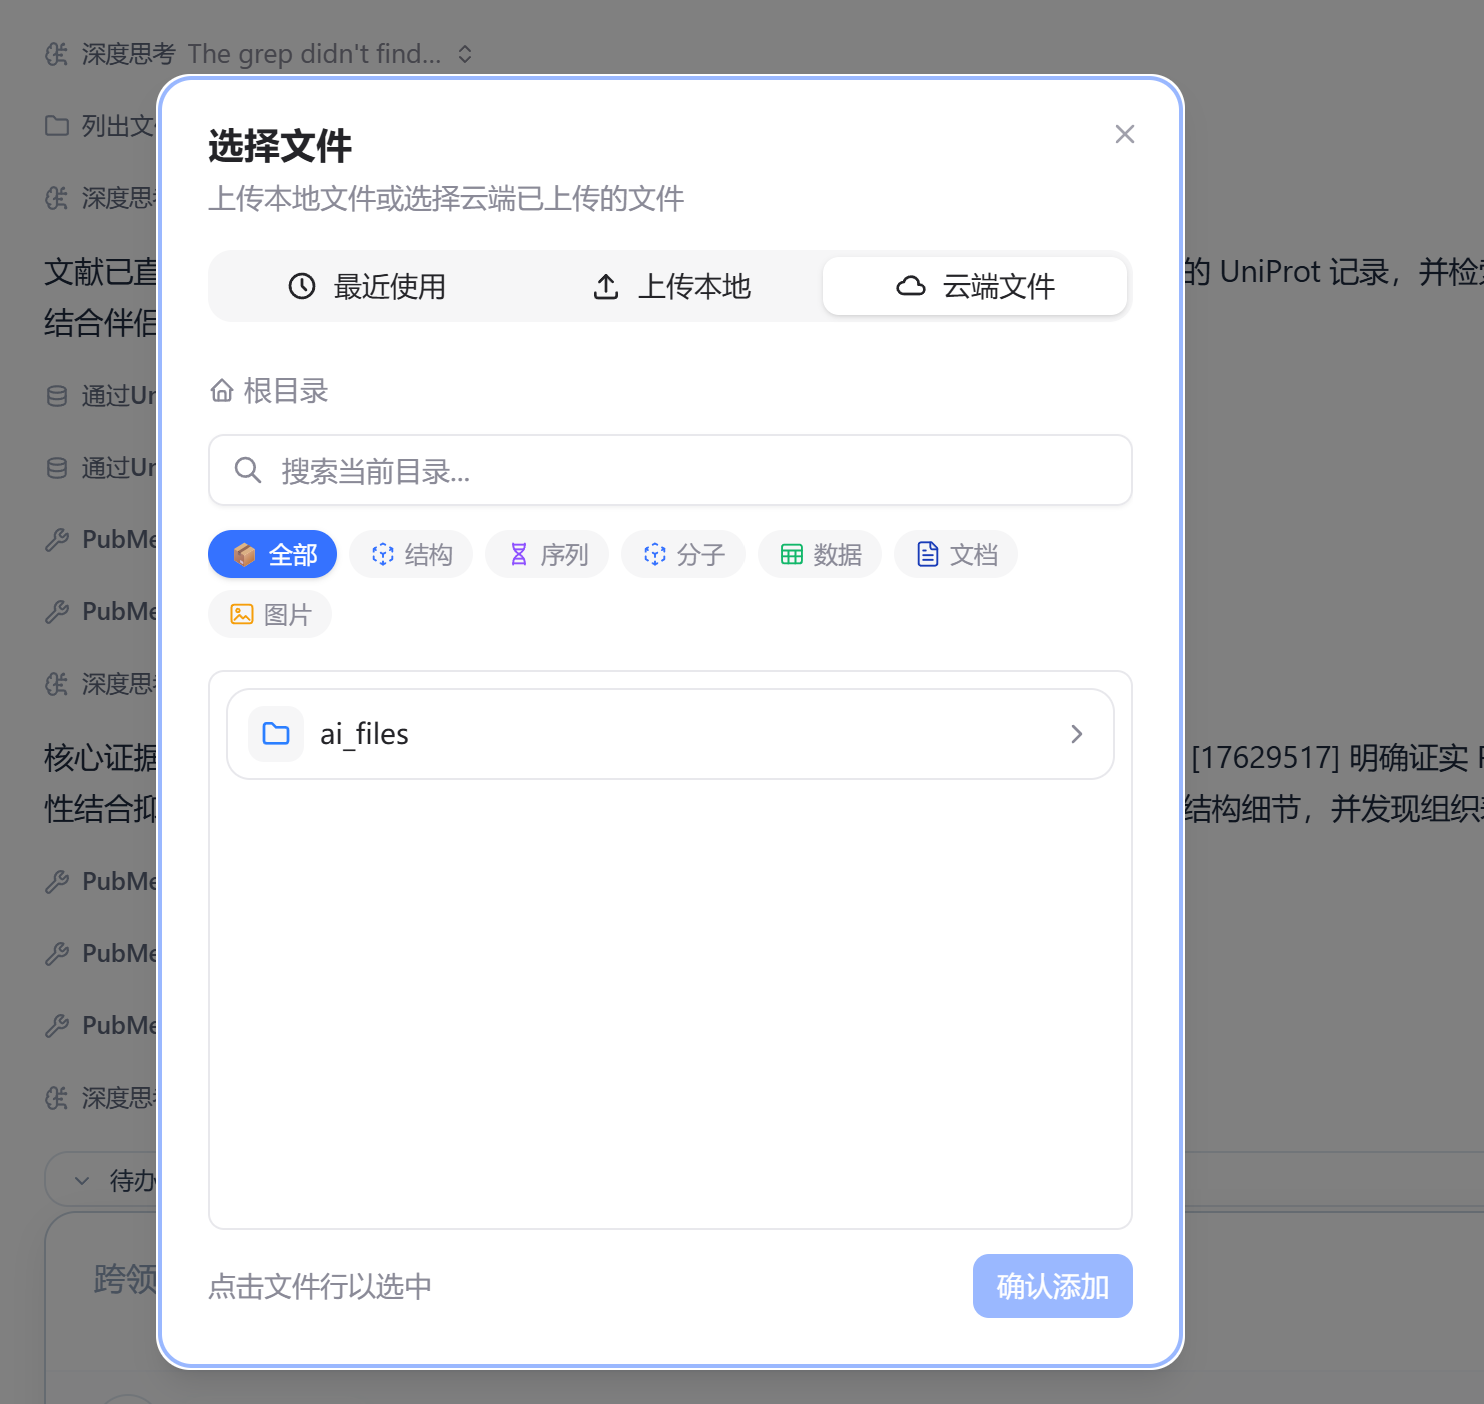This screenshot has width=1484, height=1404.
Task: Click the brain icon beside 深度思考 The grep
Action: click(x=57, y=54)
